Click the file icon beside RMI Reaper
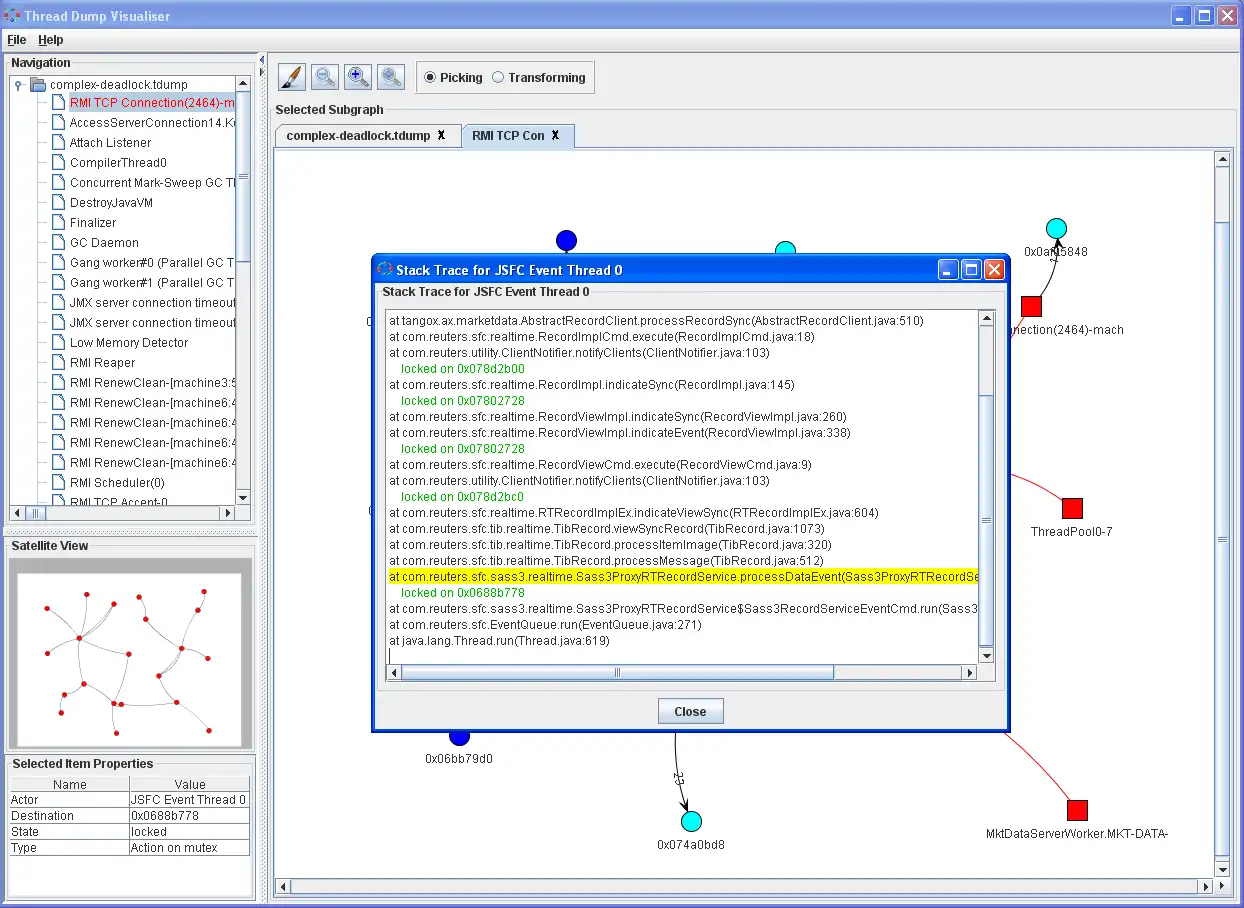Screen dimensions: 1244x908 pos(58,362)
